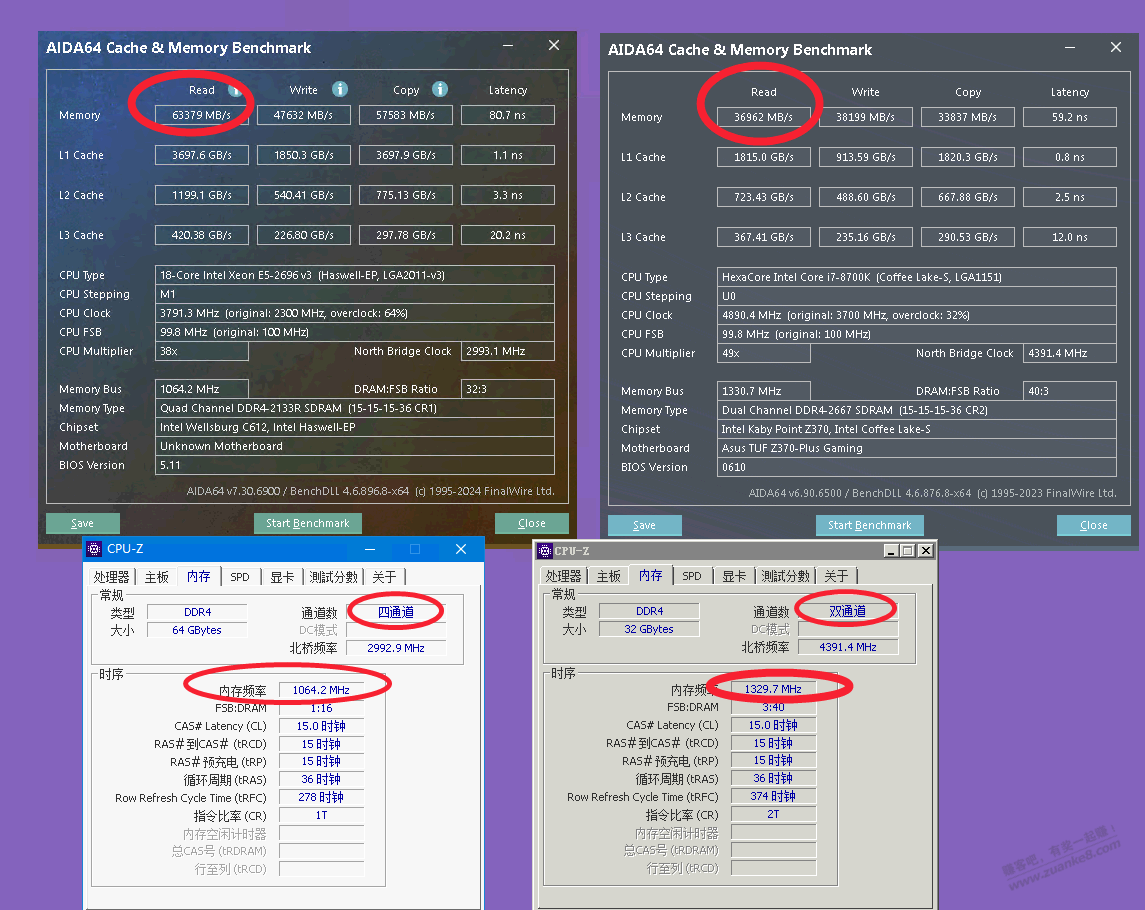Image resolution: width=1145 pixels, height=910 pixels.
Task: Click the Close button in i7-8700K AIDA64 window
Action: click(x=1094, y=525)
